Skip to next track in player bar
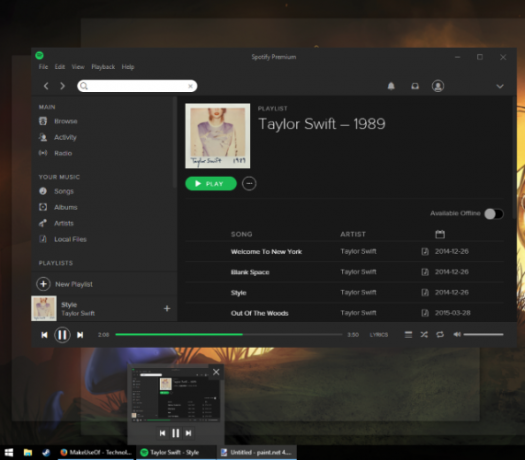525x460 pixels. 80,335
